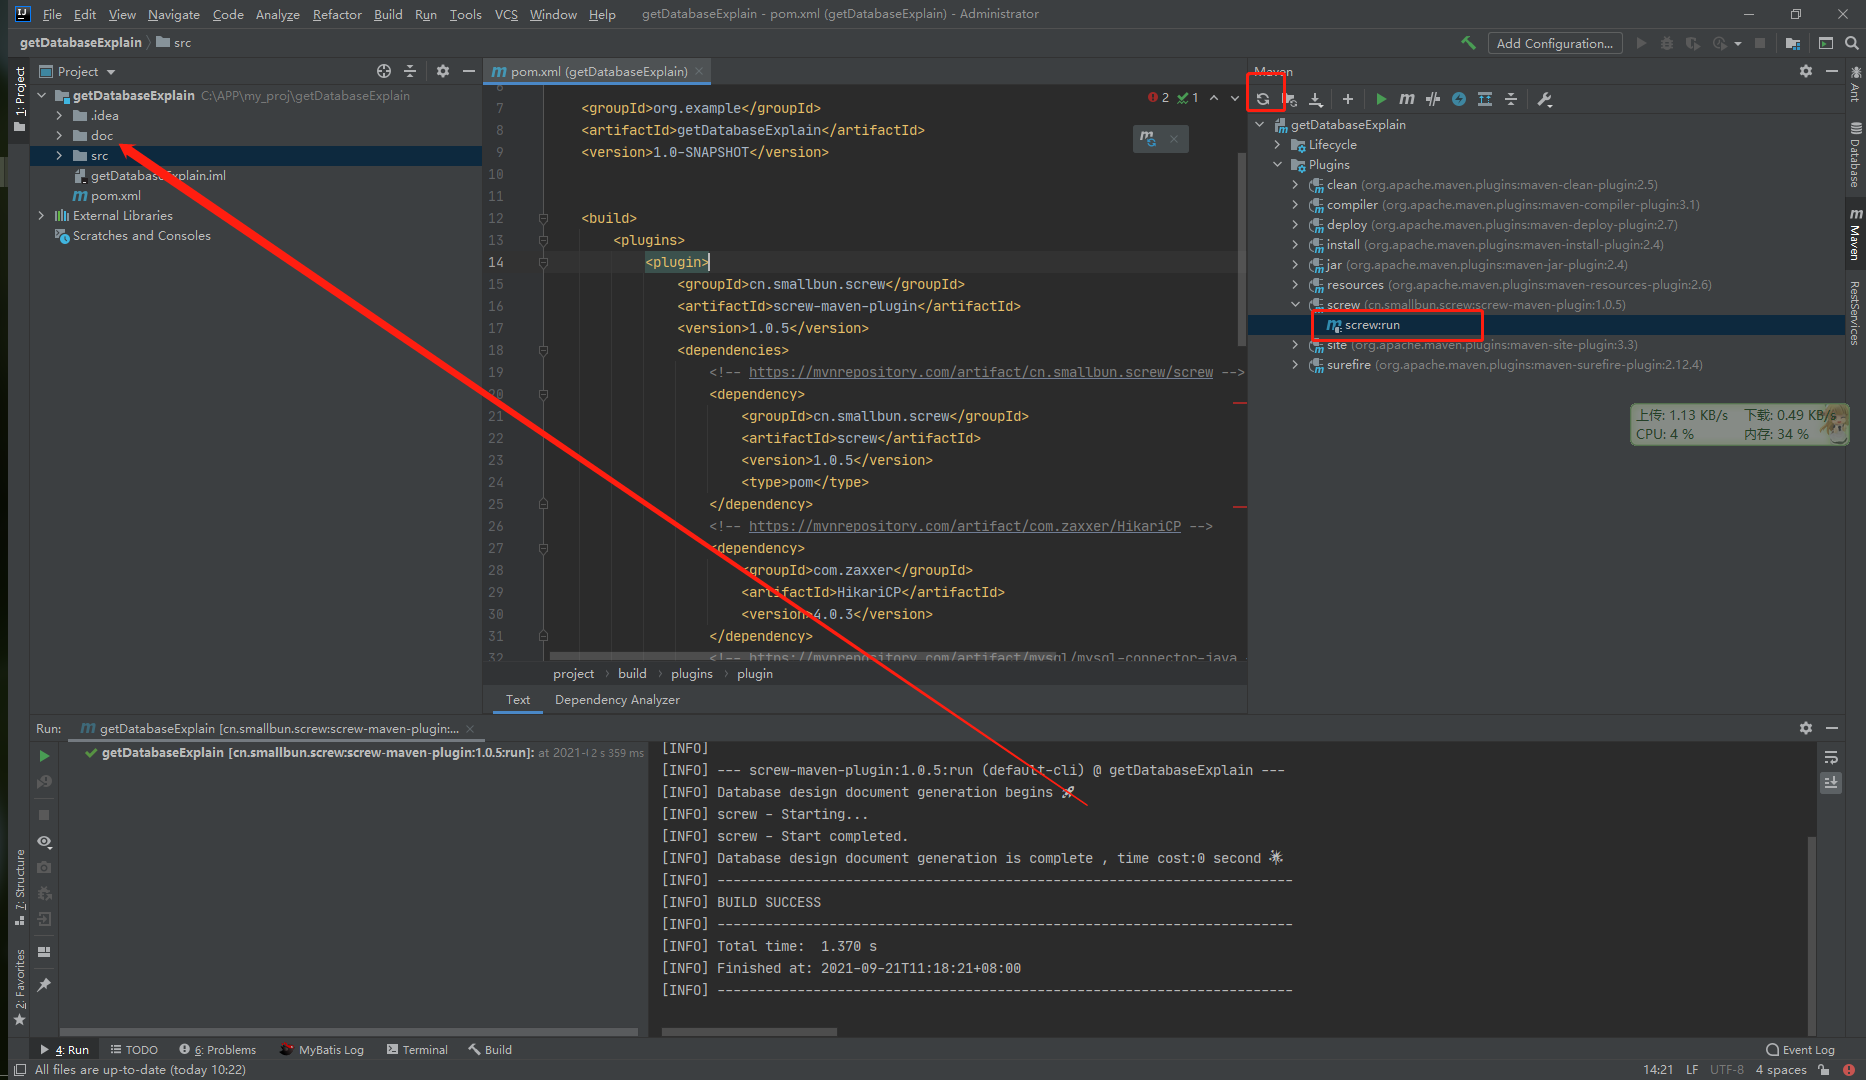Execute Maven Goal using the m icon
The height and width of the screenshot is (1080, 1866).
click(x=1407, y=99)
